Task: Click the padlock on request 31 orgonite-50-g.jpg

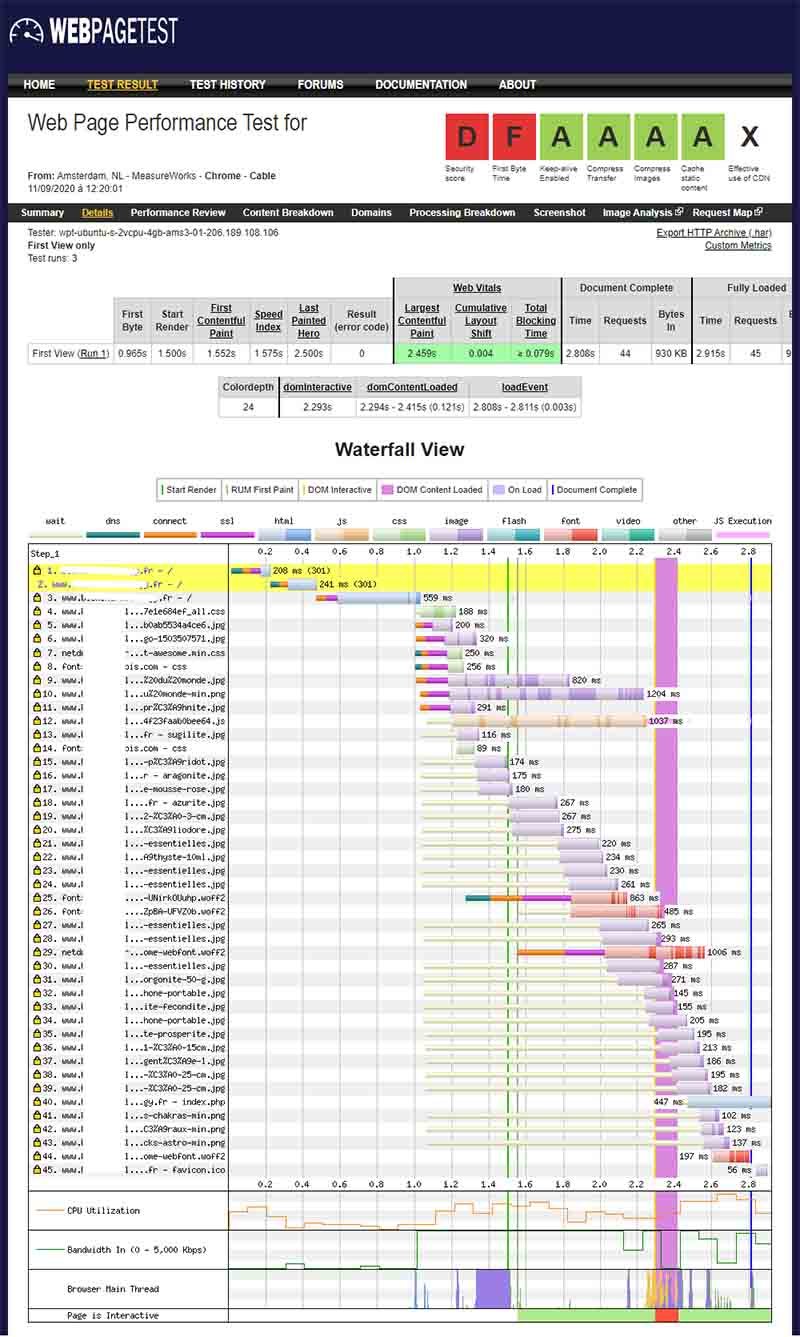Action: pos(36,979)
